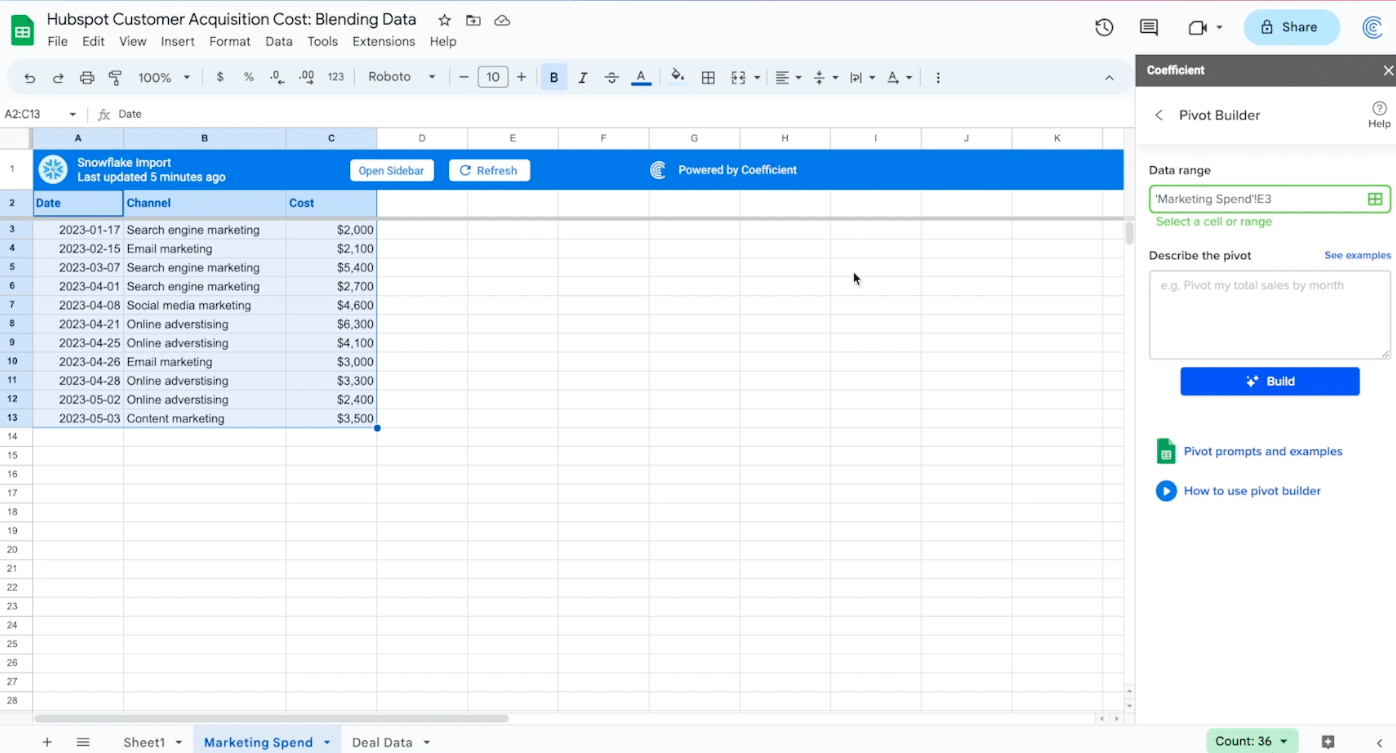Click the redo icon in toolbar

(x=58, y=78)
